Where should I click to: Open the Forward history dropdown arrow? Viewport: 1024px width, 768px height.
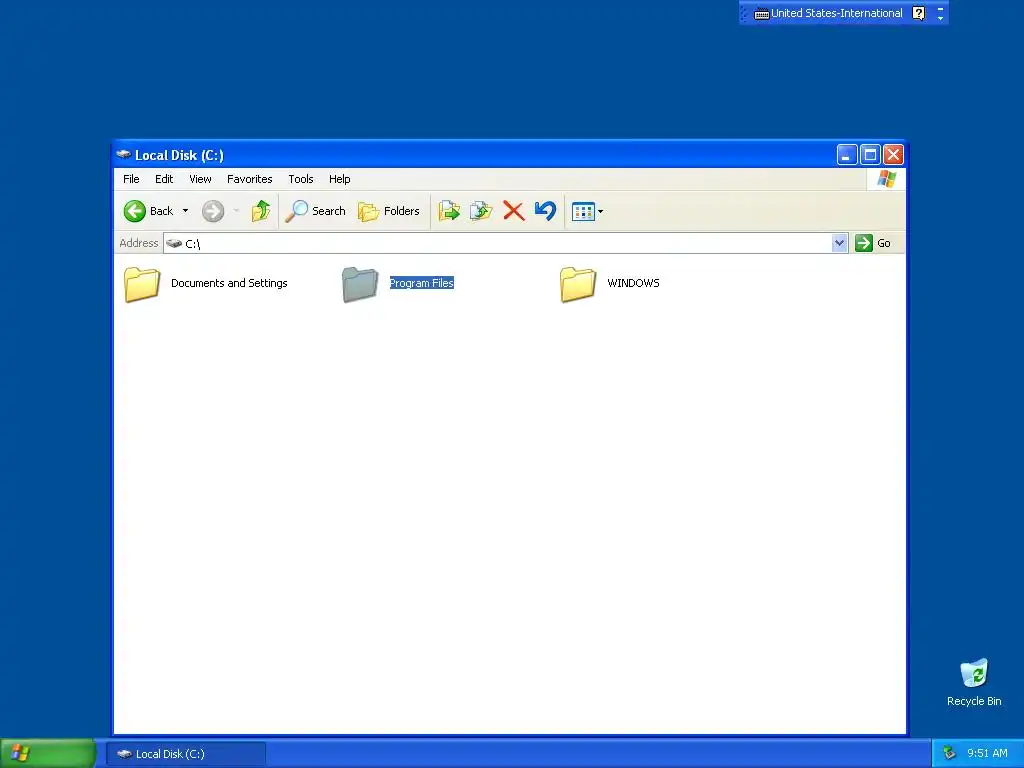point(236,211)
